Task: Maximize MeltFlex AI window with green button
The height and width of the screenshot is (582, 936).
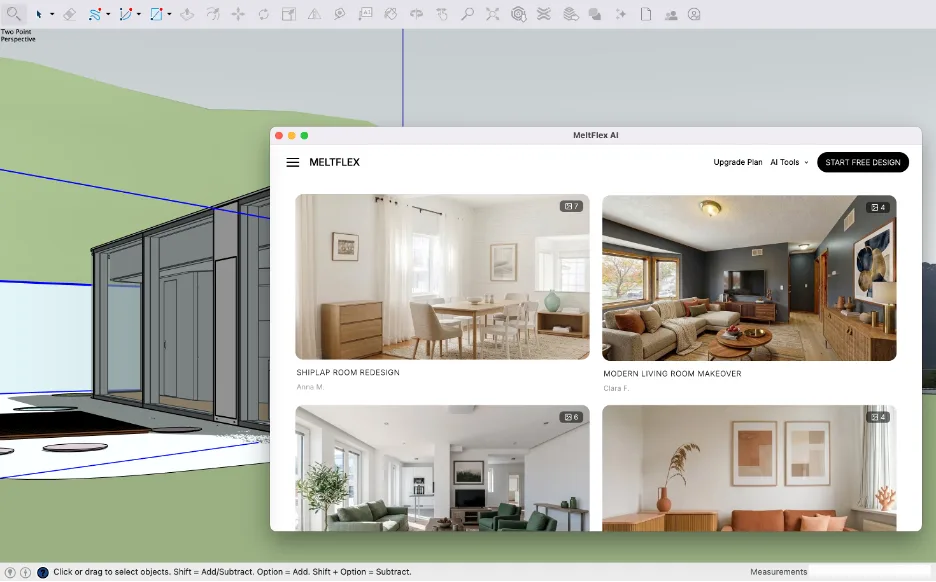Action: coord(304,136)
